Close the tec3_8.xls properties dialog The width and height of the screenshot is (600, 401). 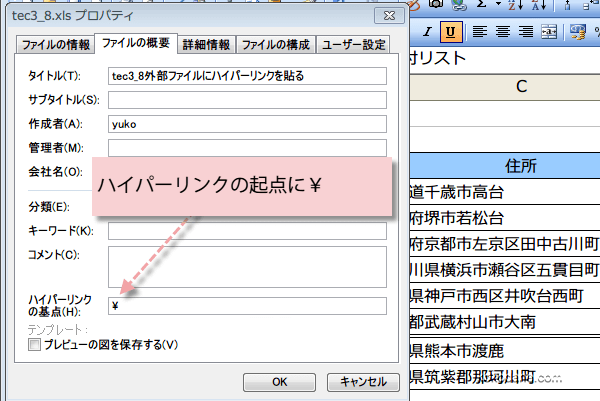click(x=389, y=16)
